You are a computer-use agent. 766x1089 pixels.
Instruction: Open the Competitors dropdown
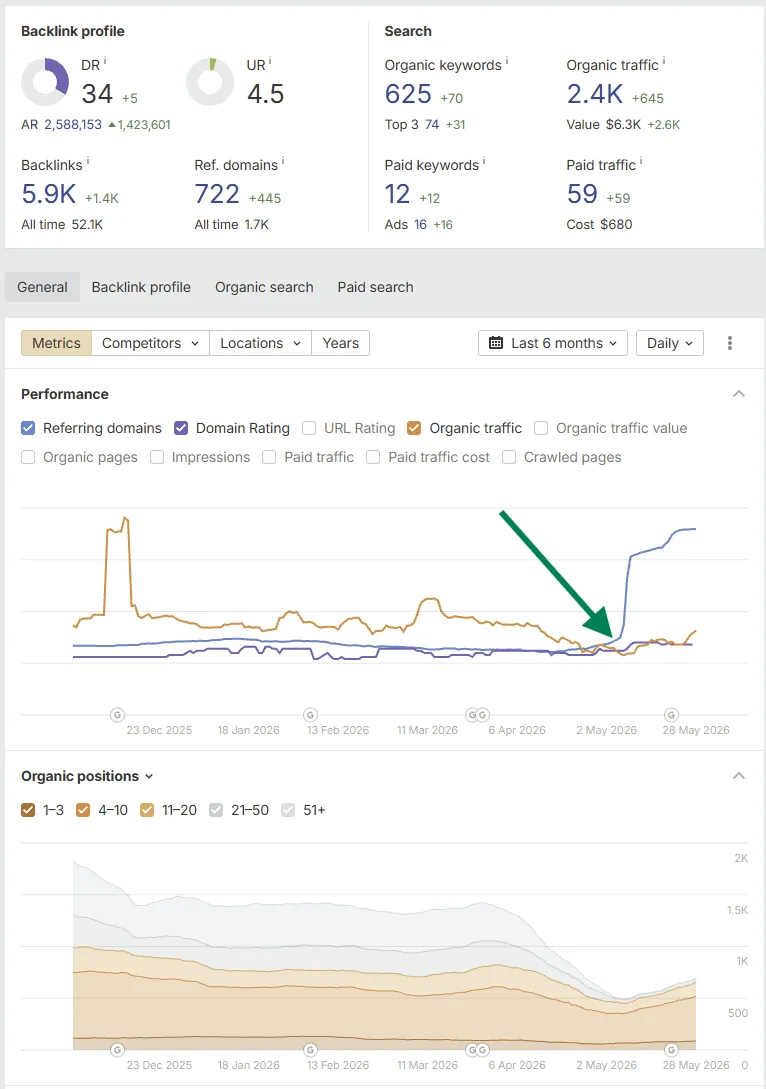click(x=150, y=343)
